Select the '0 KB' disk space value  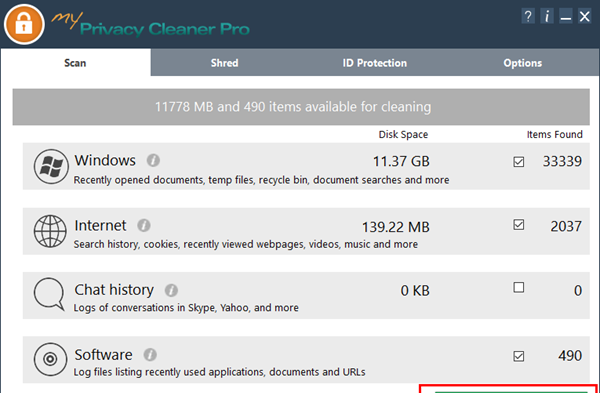415,291
